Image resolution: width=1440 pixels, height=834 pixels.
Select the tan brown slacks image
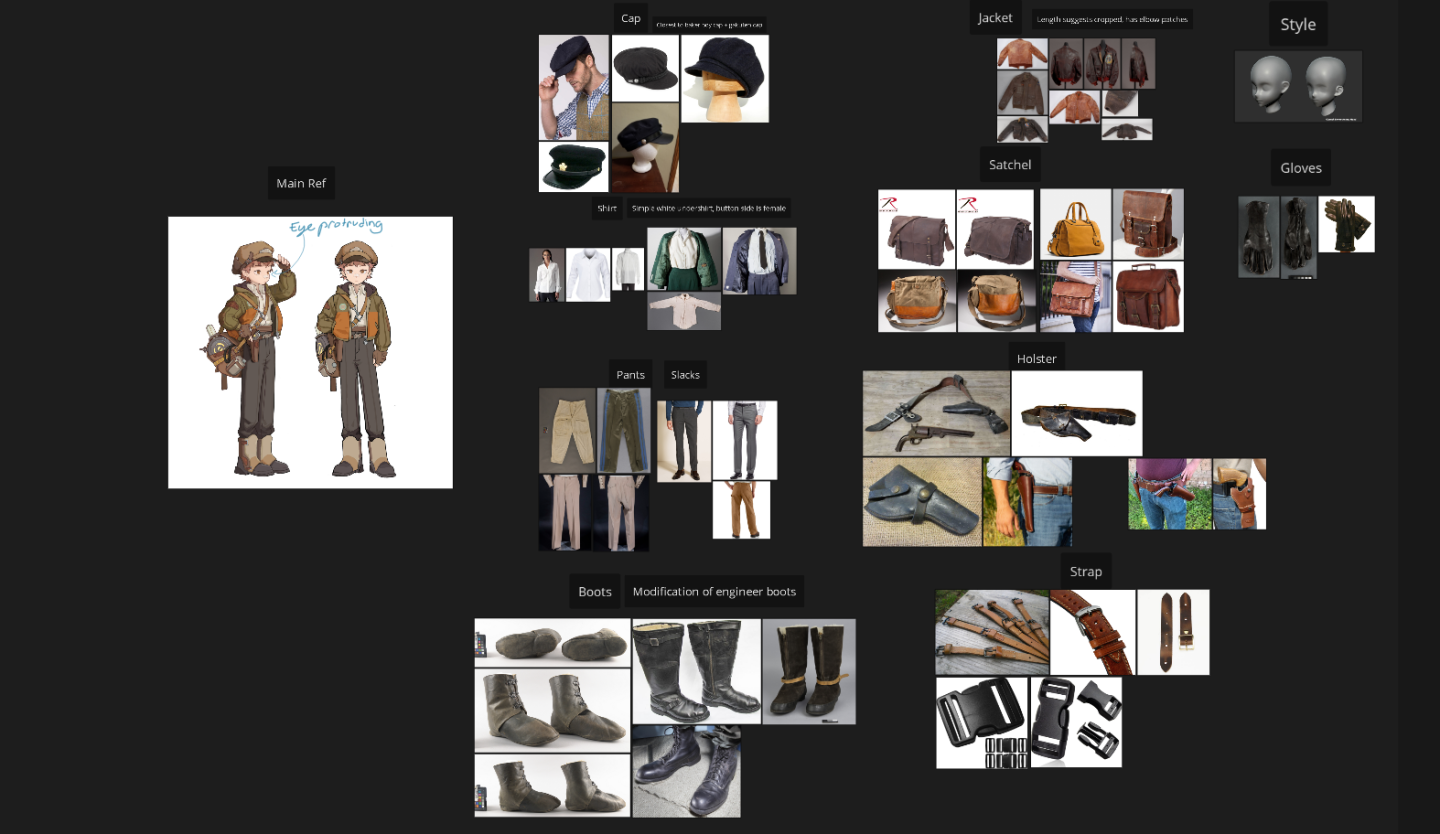tap(741, 510)
